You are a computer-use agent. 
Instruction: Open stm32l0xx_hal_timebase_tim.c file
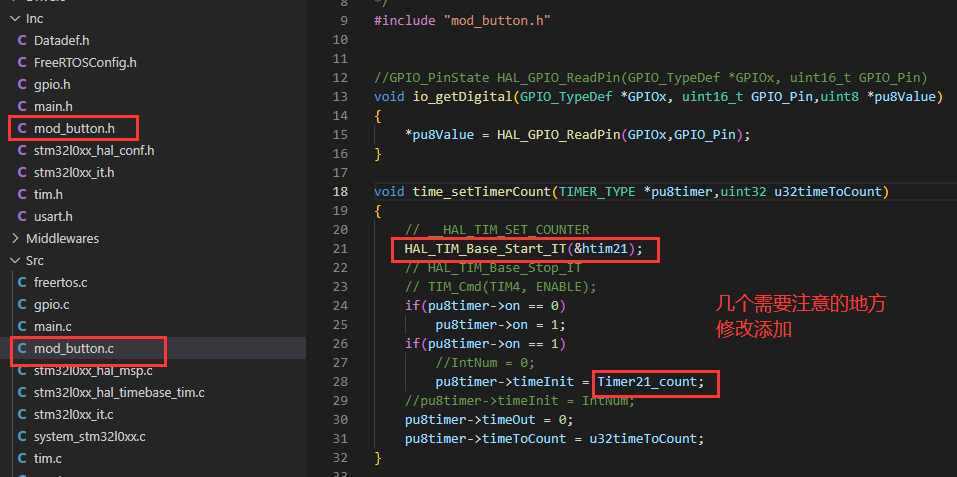click(x=119, y=392)
